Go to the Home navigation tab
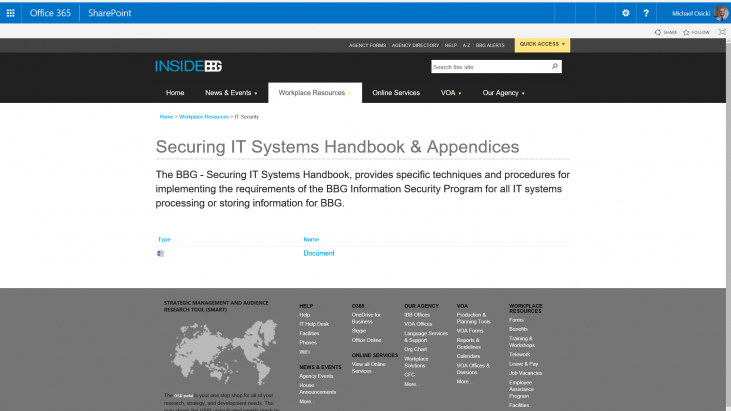 pyautogui.click(x=175, y=93)
